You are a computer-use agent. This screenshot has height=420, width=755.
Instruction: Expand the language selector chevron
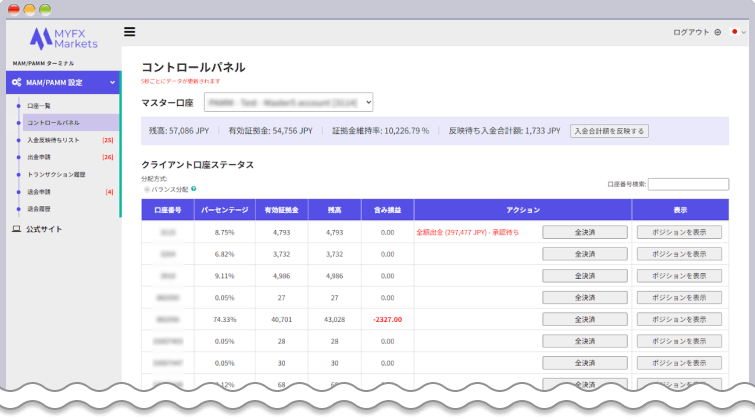743,32
